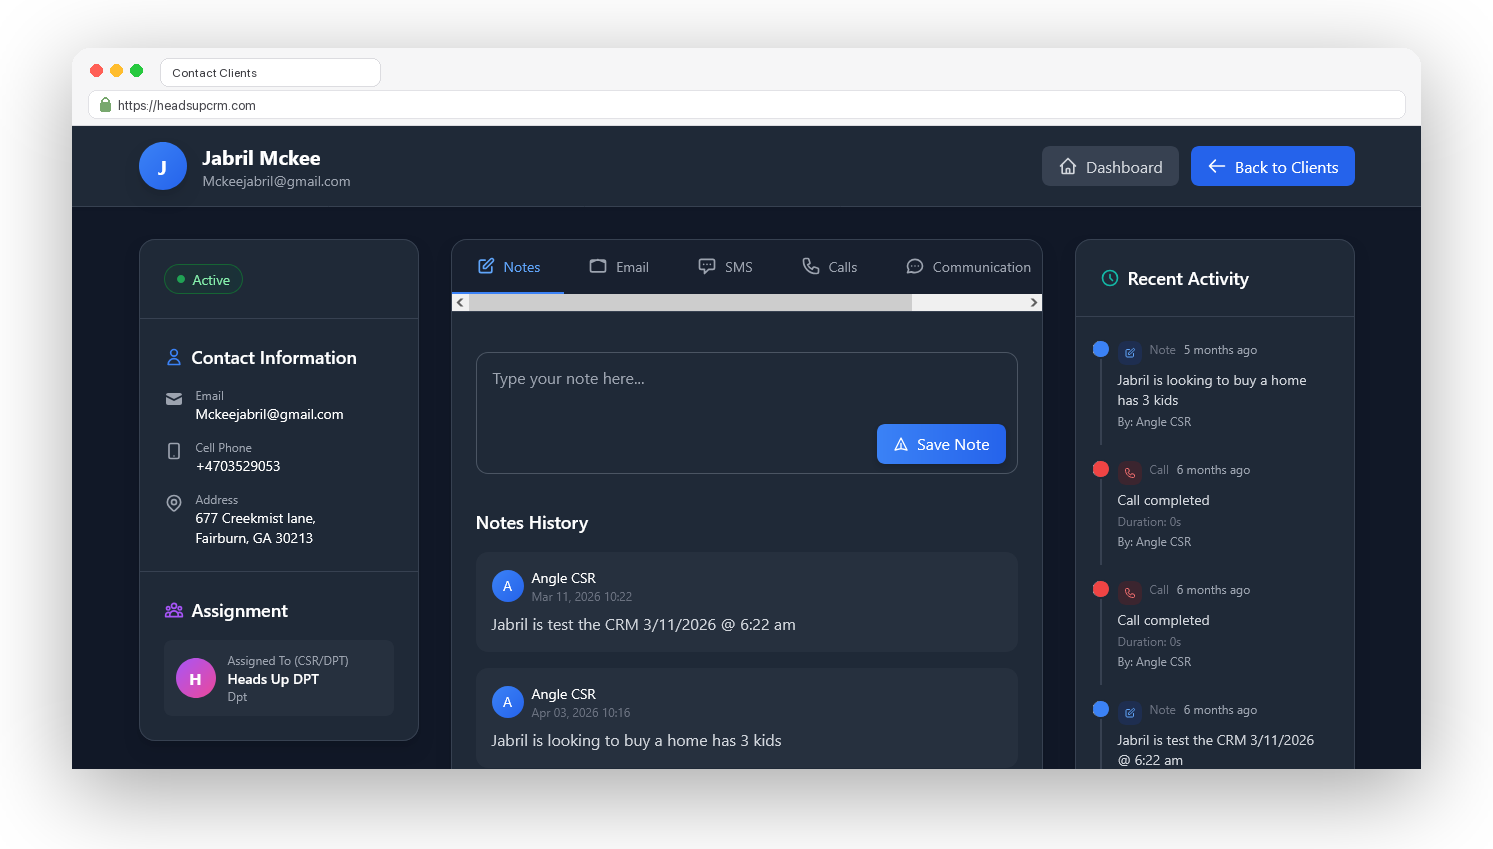Click the Heads Up DPT assignment name
1493x849 pixels.
pyautogui.click(x=273, y=679)
